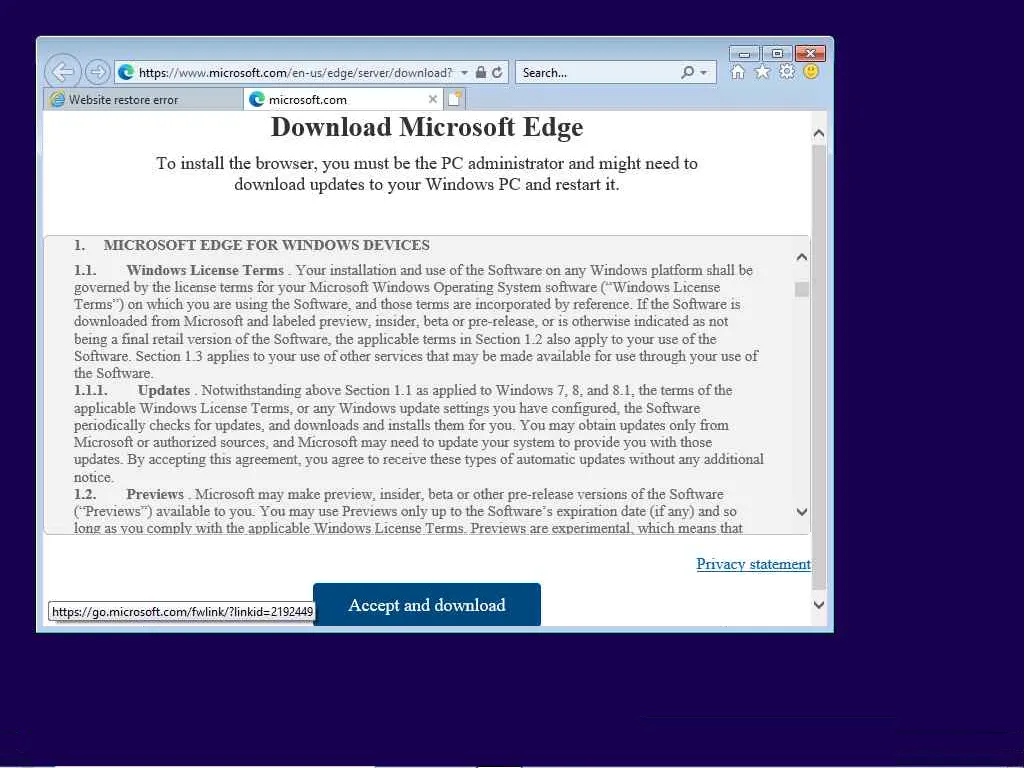
Task: Open the Privacy statement link
Action: (x=753, y=564)
